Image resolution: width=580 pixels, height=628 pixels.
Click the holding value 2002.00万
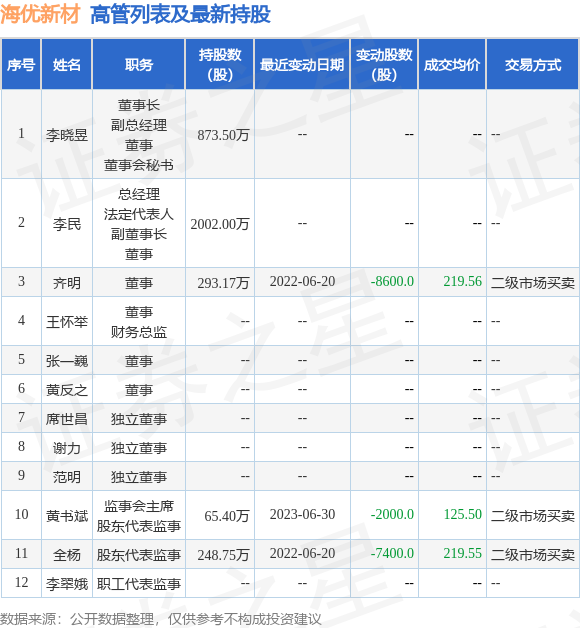[220, 224]
